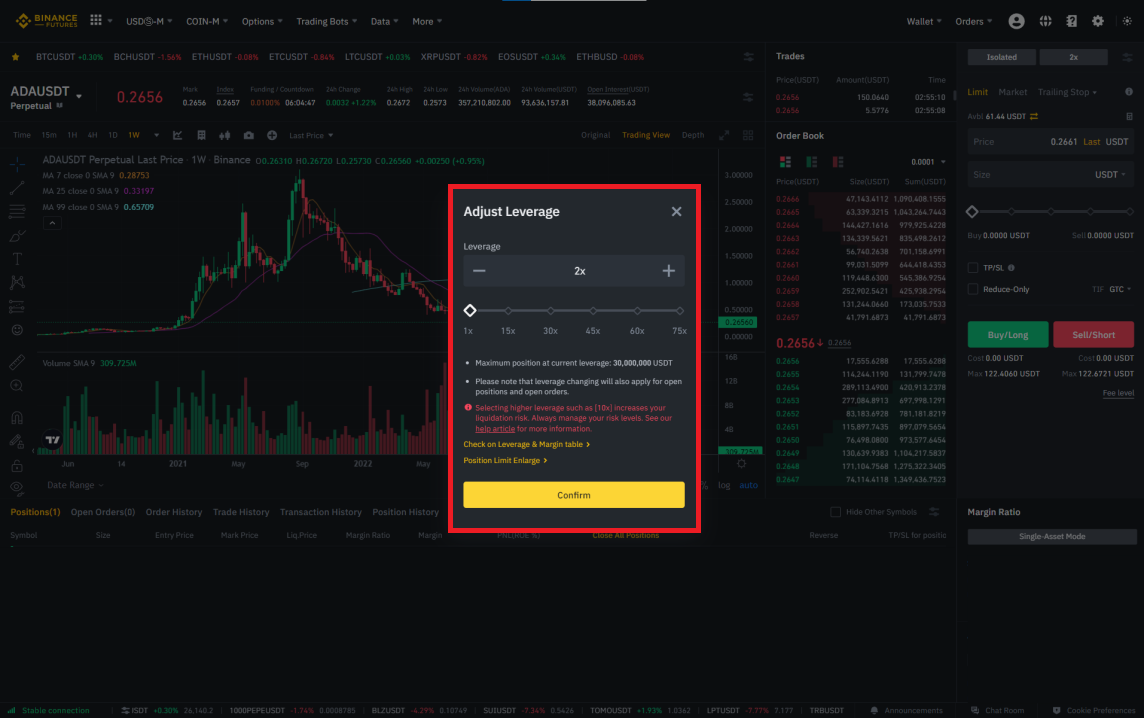Click the Sell/Short button
This screenshot has width=1144, height=720.
point(1093,335)
